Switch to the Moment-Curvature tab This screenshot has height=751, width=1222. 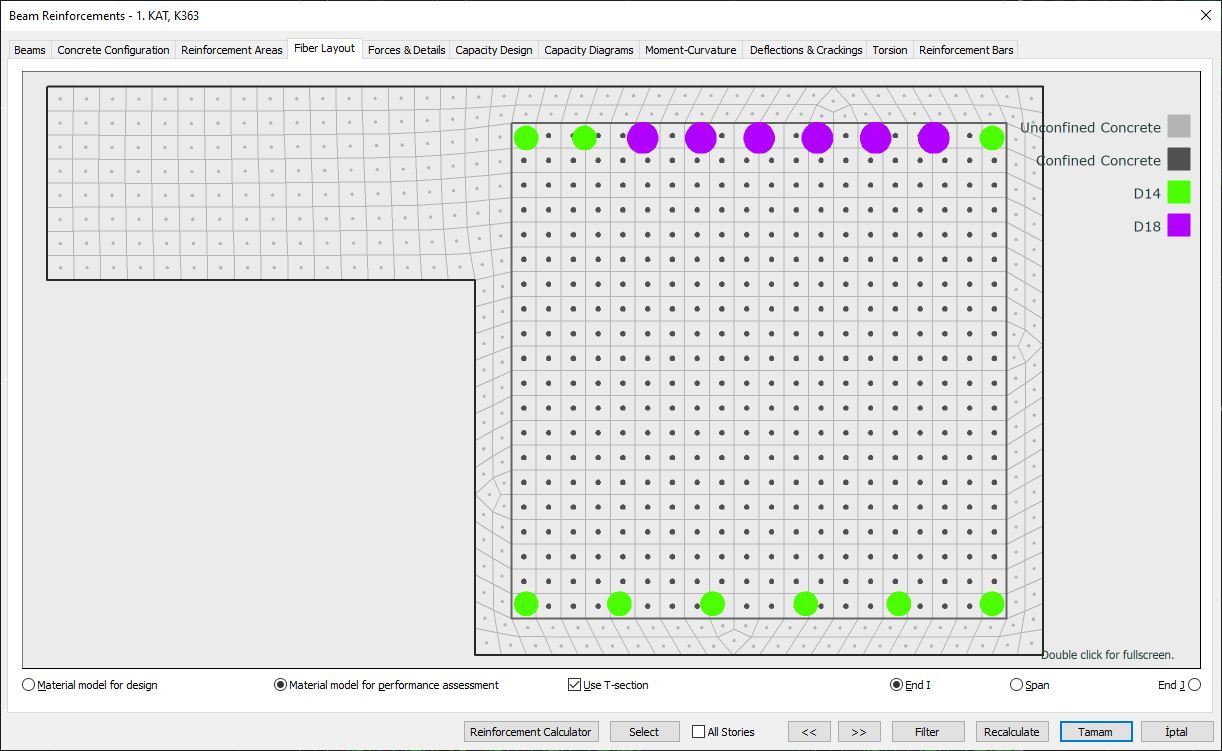pyautogui.click(x=690, y=49)
